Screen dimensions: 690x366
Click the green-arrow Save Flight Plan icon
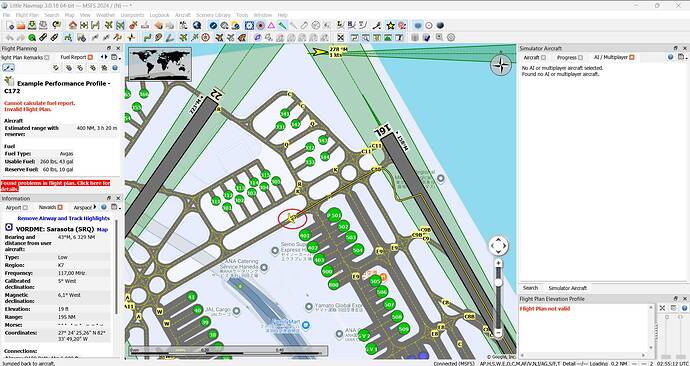coord(32,26)
